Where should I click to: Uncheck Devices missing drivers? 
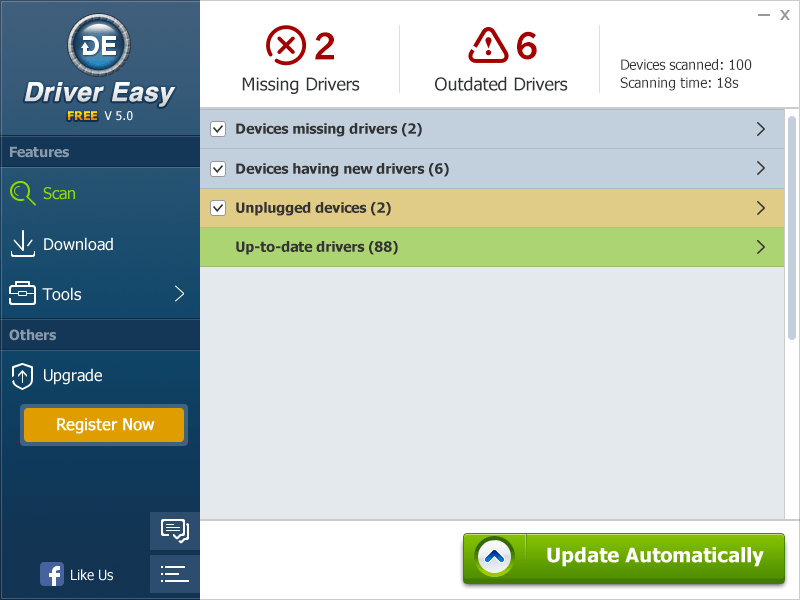[218, 129]
